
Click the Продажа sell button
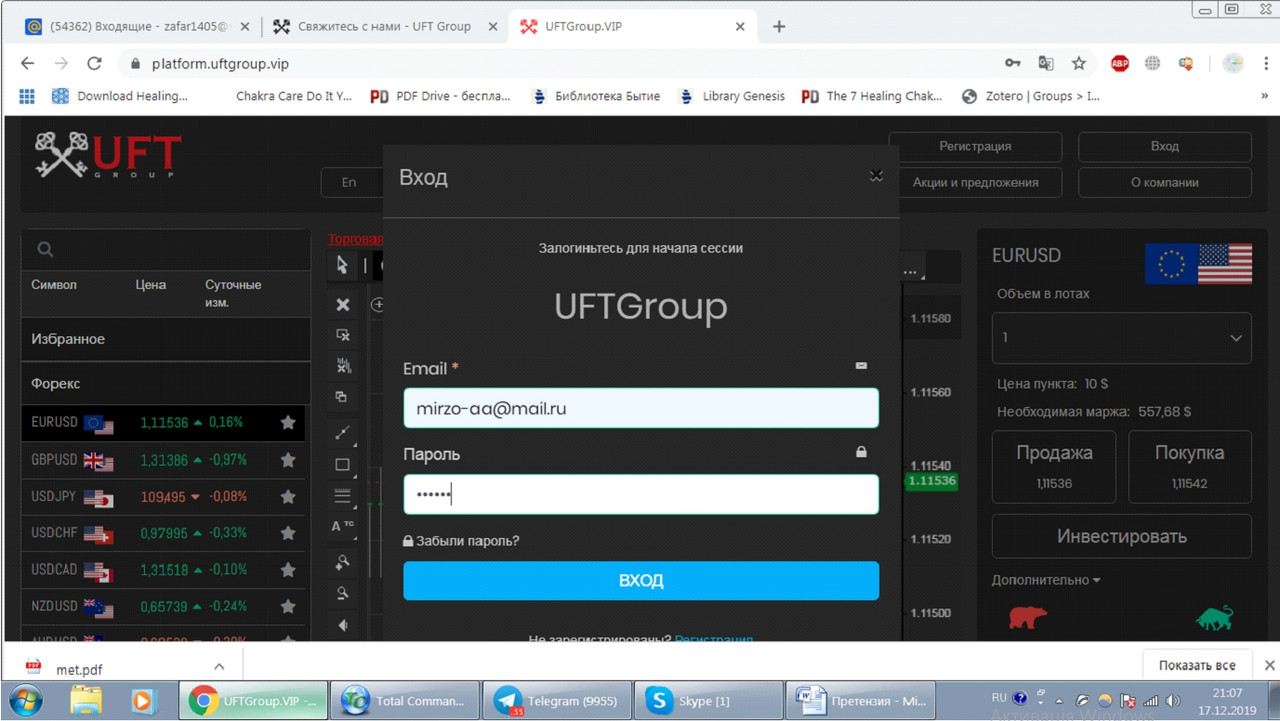[1054, 466]
